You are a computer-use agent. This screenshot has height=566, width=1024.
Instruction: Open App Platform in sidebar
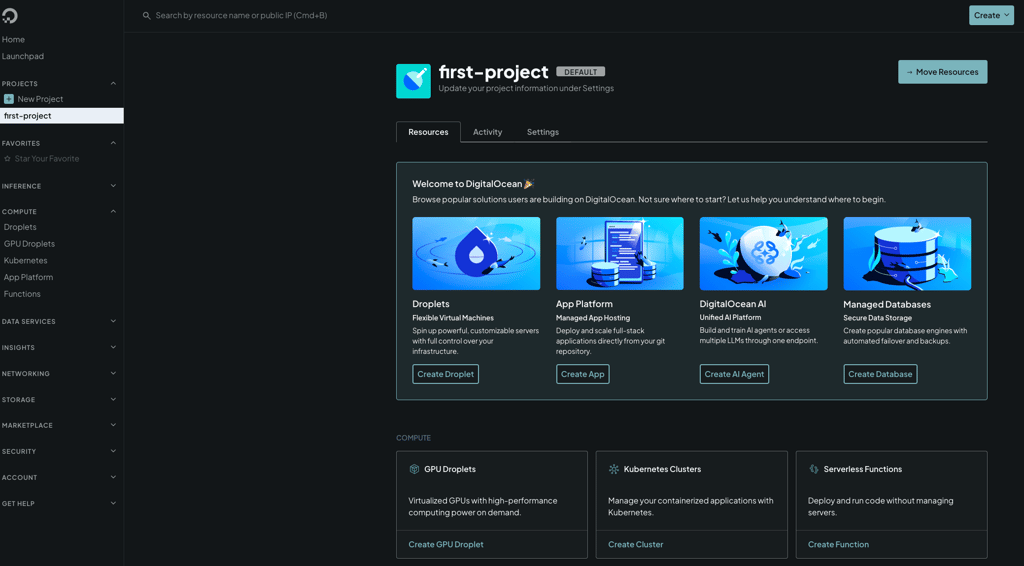tap(28, 277)
